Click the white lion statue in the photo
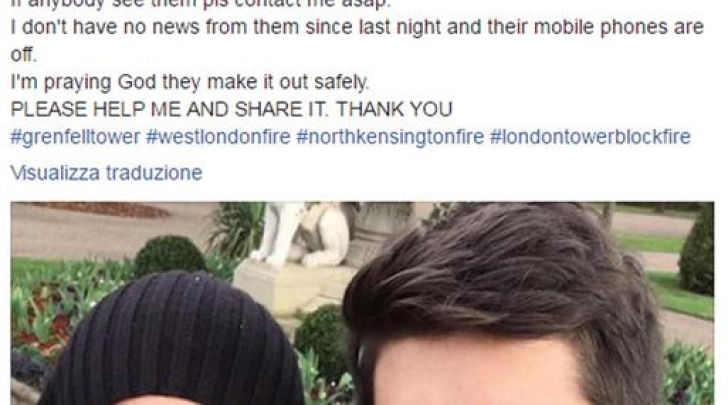 pos(302,235)
